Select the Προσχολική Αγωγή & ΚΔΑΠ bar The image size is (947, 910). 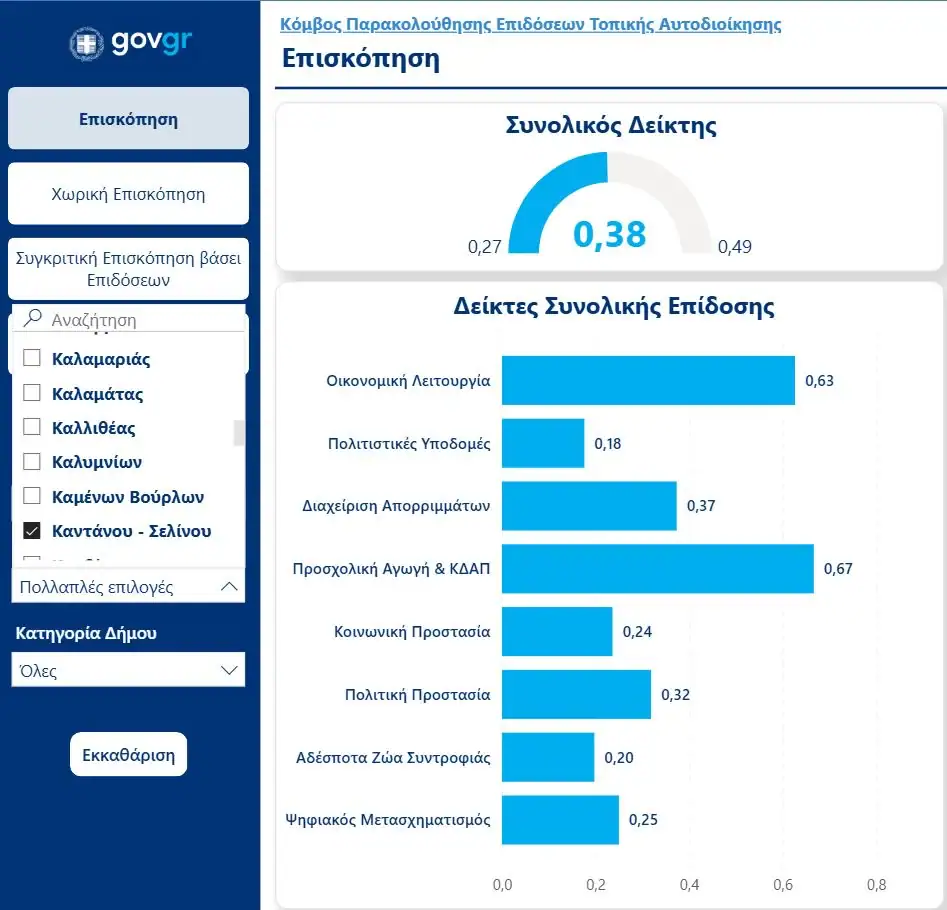[x=657, y=569]
